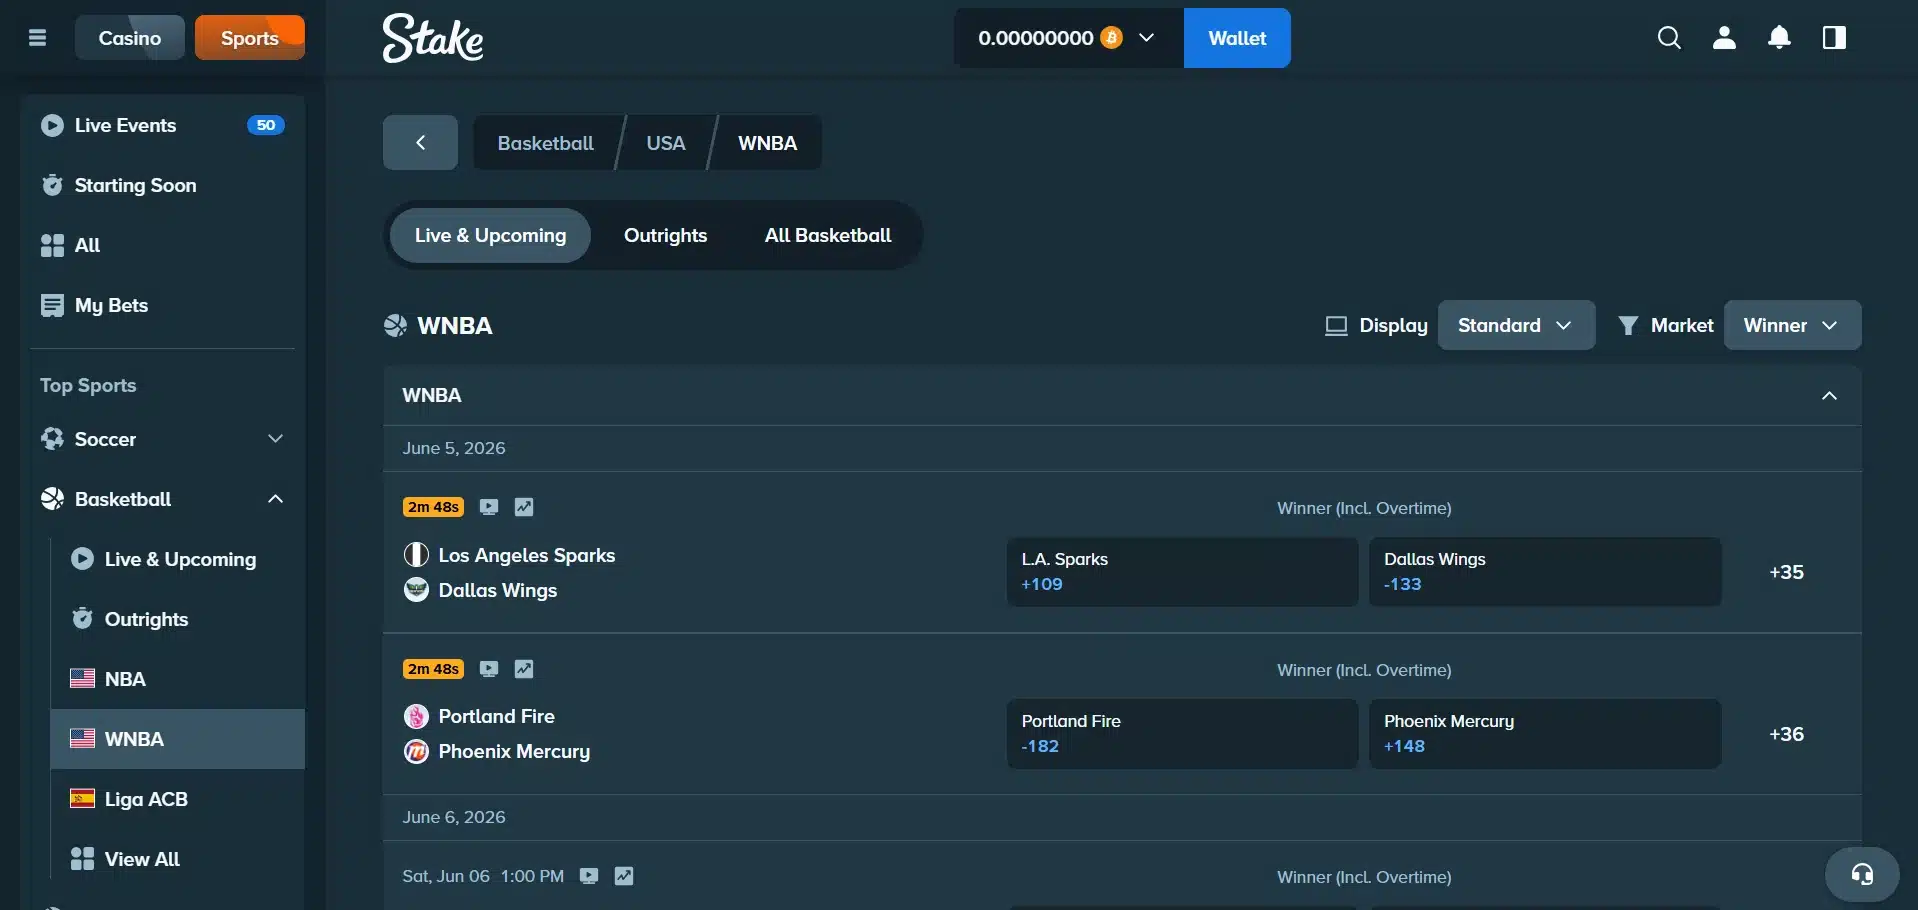1918x910 pixels.
Task: Open stats chart icon for Sparks vs Wings
Action: click(524, 507)
